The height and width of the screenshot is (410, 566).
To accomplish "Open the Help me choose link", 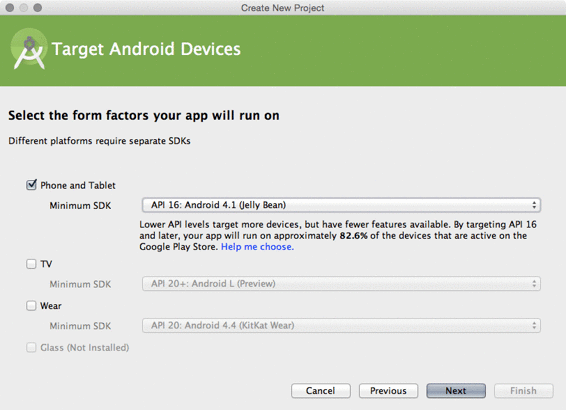I will tap(257, 247).
